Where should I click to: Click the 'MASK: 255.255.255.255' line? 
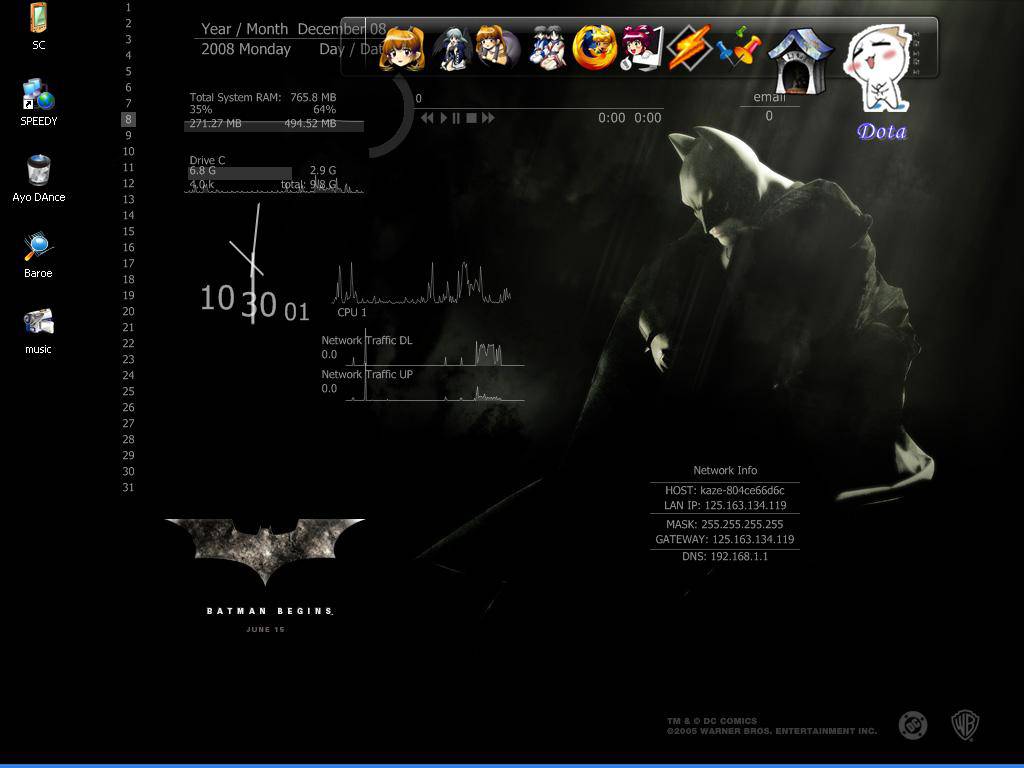(725, 524)
